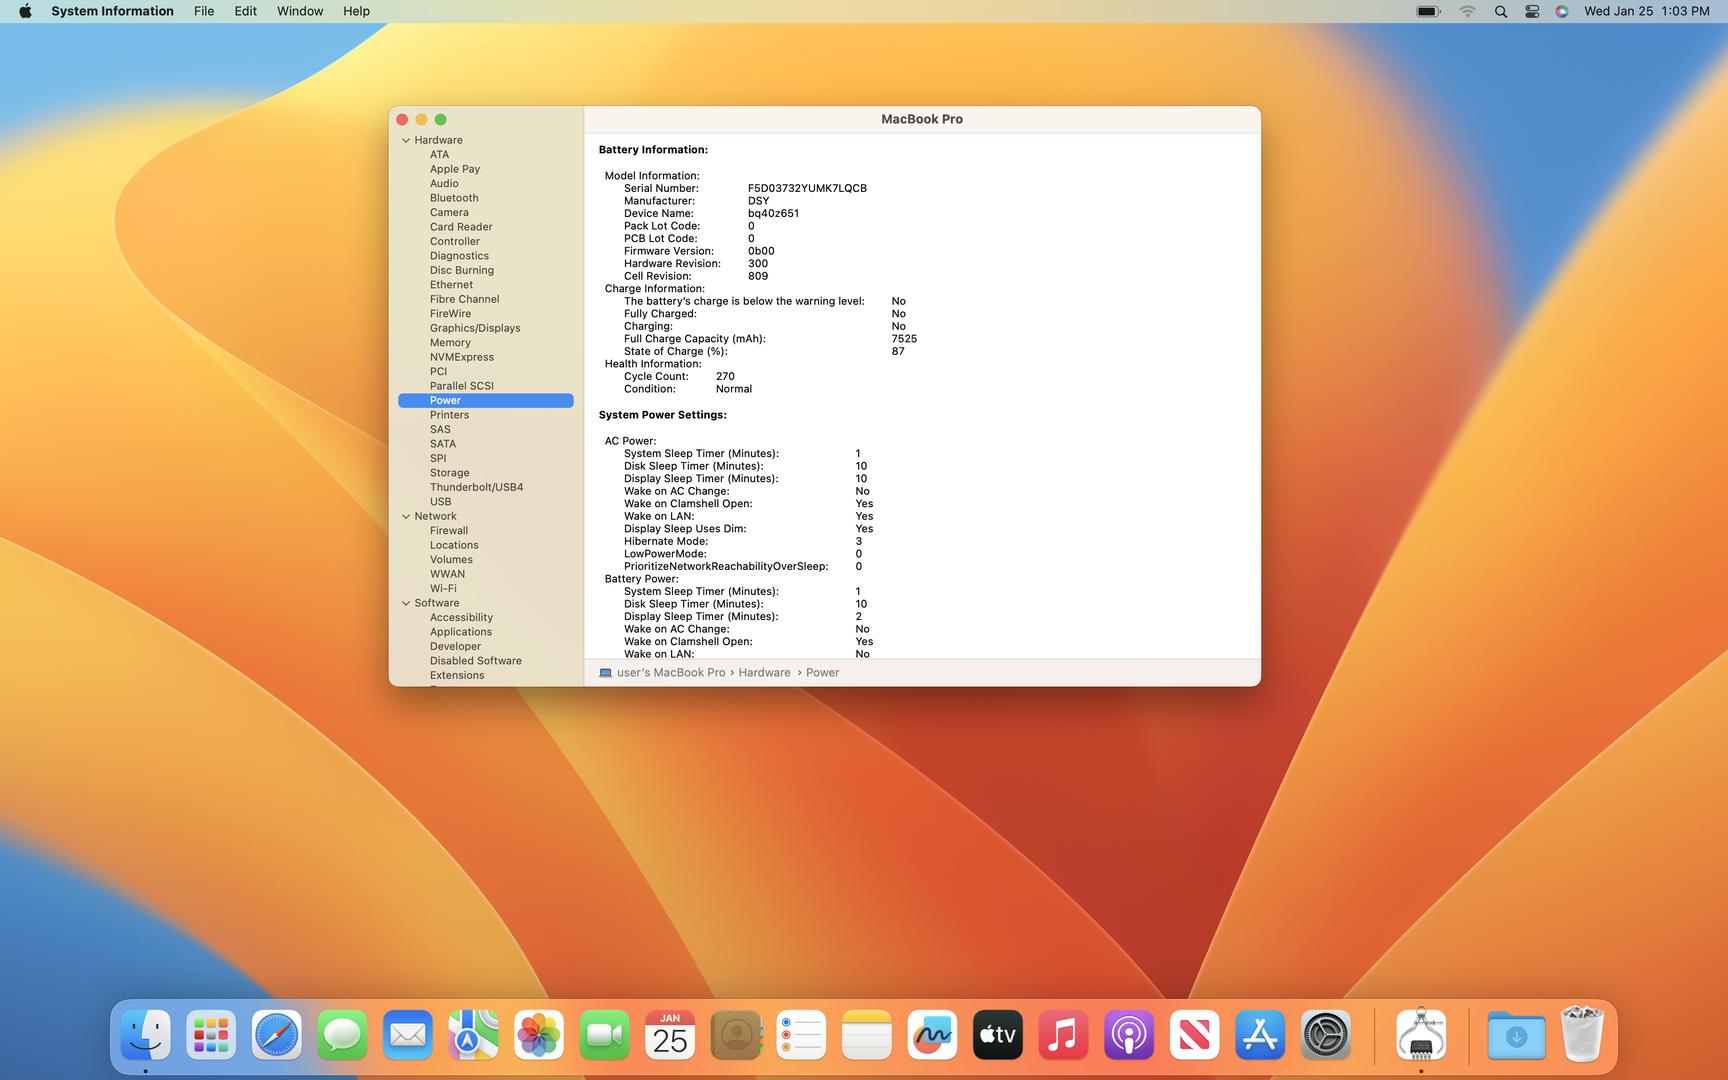
Task: Click Full Charge Capacity value 7525
Action: [x=904, y=339]
